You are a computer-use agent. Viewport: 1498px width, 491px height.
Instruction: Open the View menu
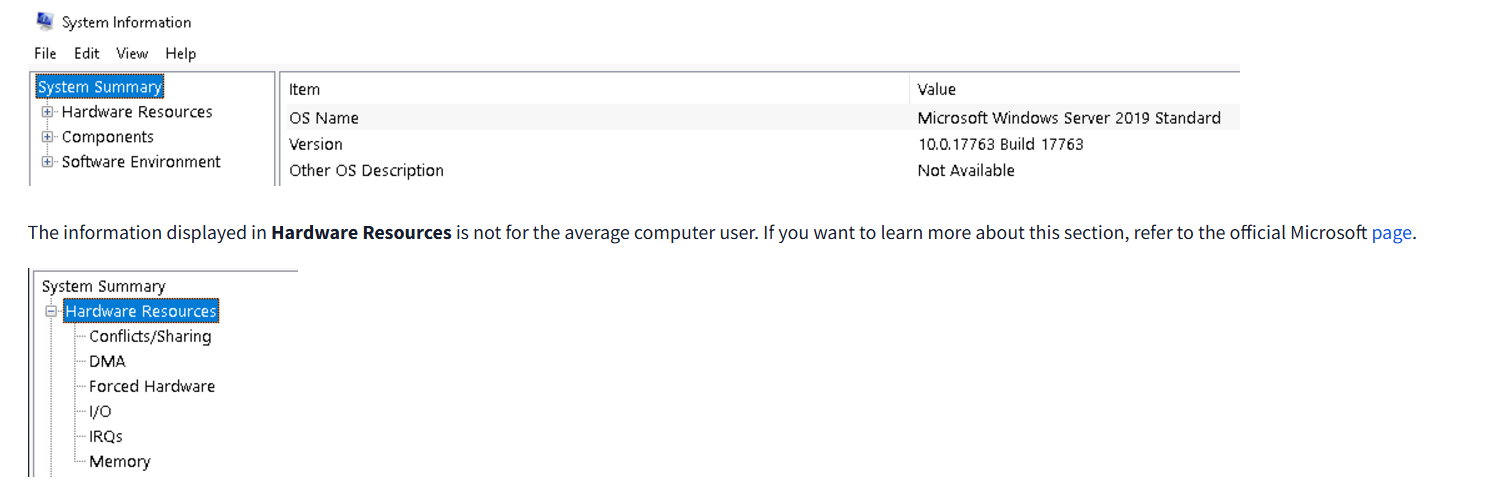tap(132, 54)
